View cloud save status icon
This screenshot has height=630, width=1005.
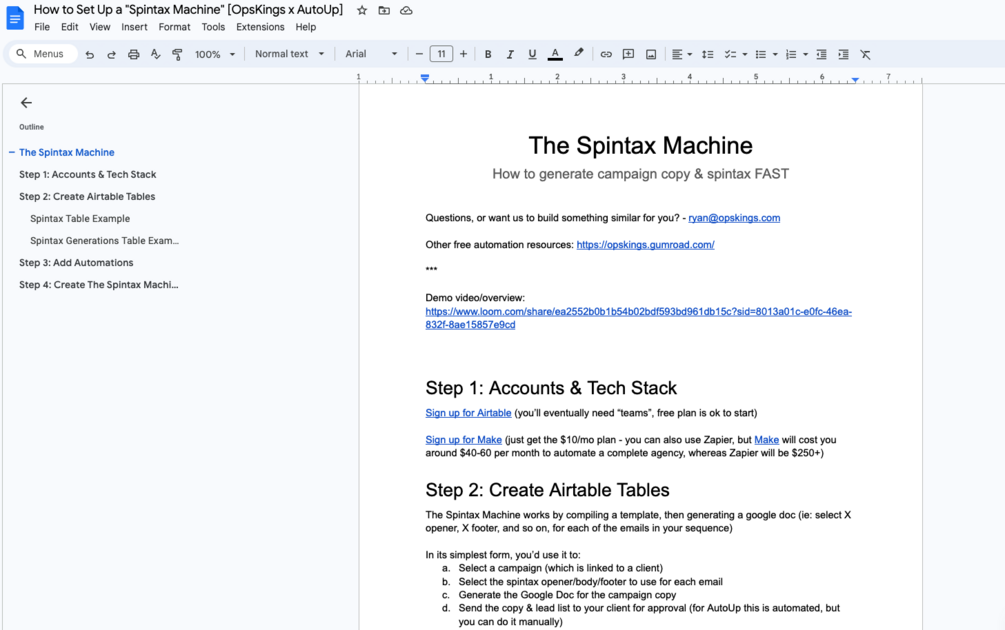tap(406, 10)
